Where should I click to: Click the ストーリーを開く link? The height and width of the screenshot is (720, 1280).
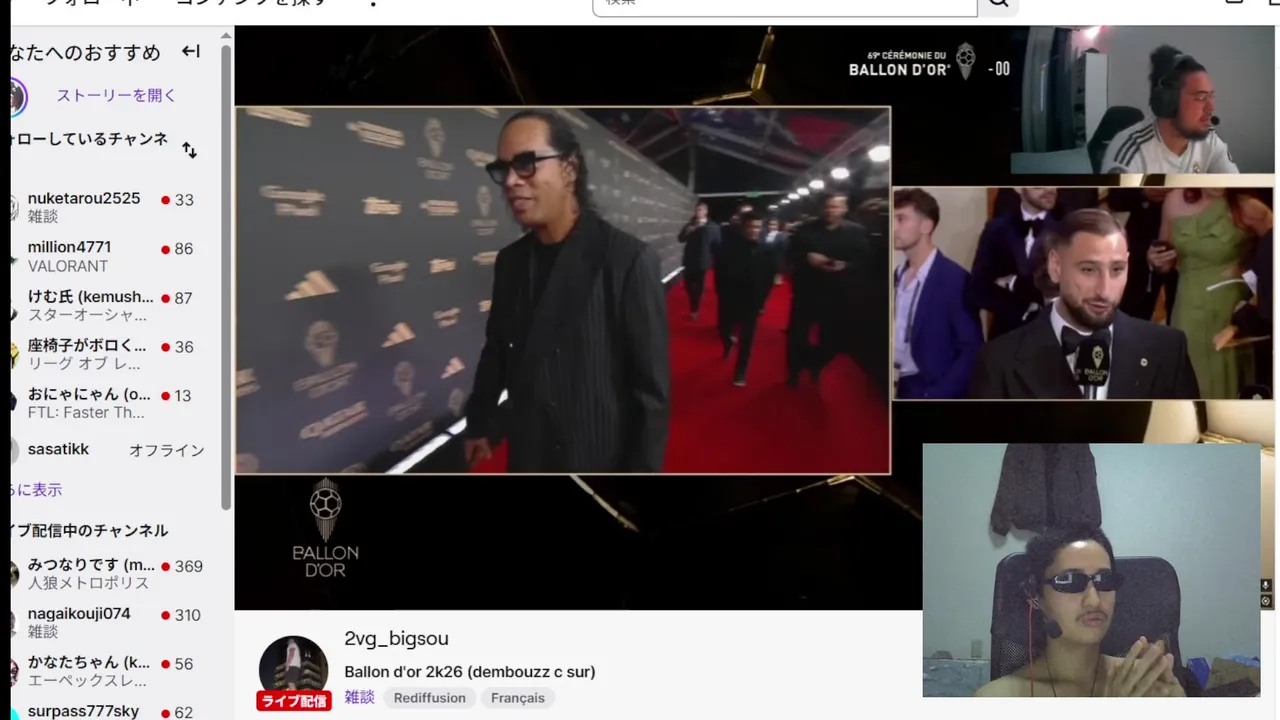click(116, 96)
